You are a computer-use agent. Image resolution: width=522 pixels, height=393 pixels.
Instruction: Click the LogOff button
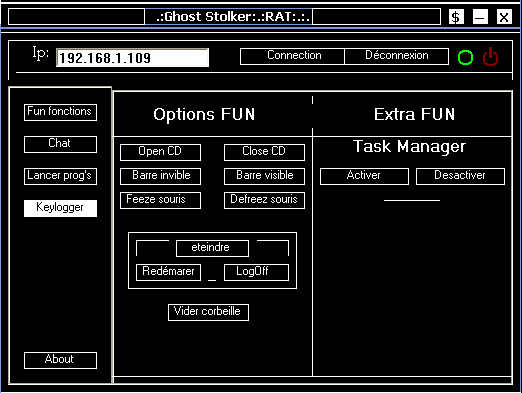[256, 272]
